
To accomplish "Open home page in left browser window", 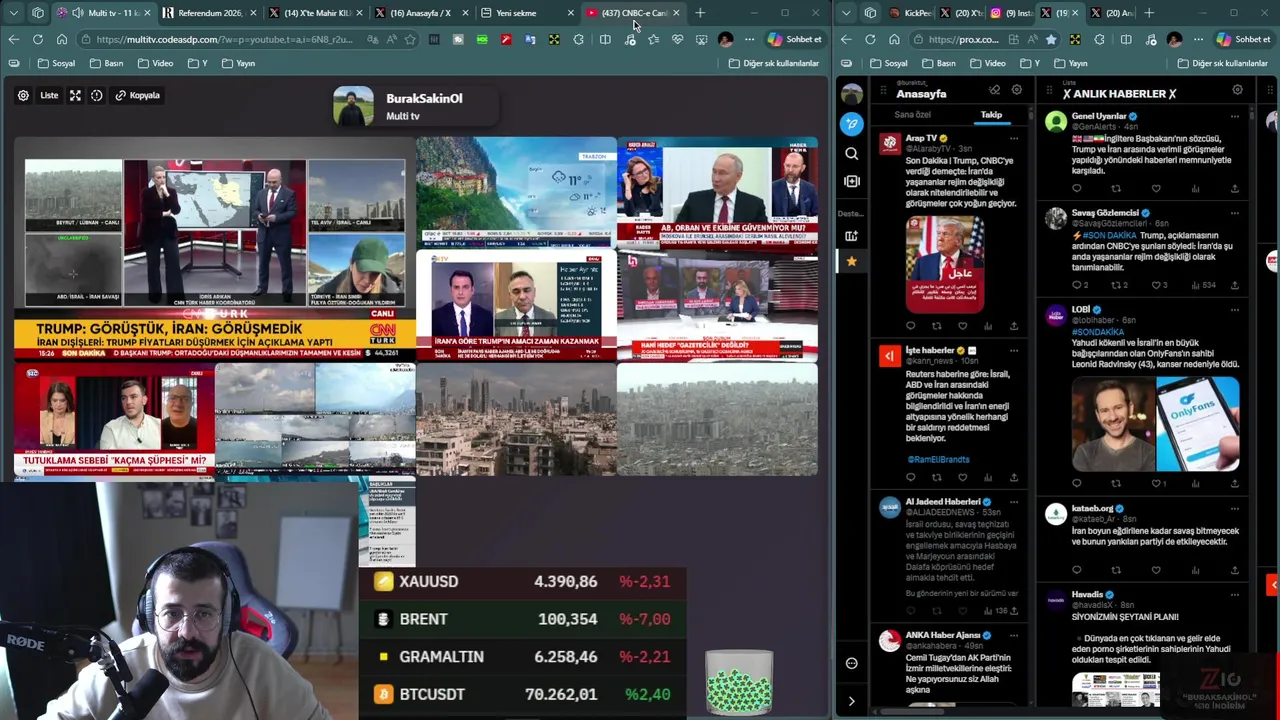I will [61, 39].
